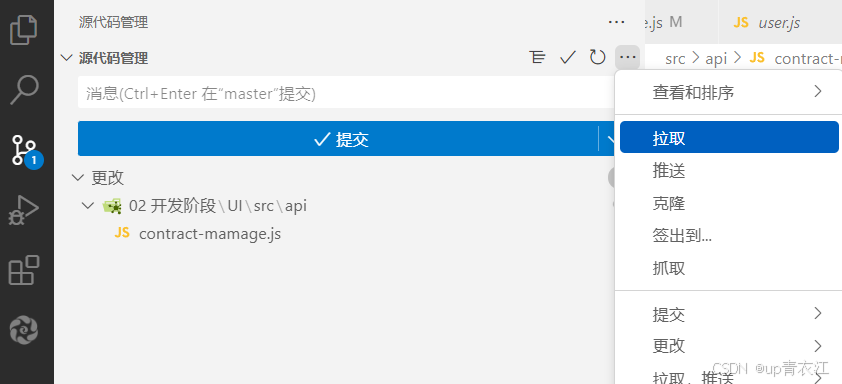This screenshot has height=384, width=842.
Task: Click the swirl extension icon in activity bar
Action: (x=24, y=329)
